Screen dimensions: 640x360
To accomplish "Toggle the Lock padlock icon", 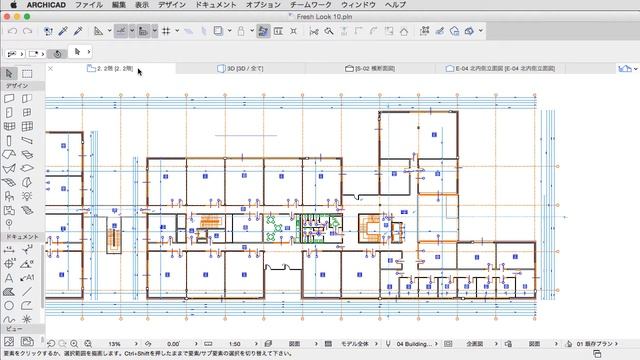I will 241,31.
